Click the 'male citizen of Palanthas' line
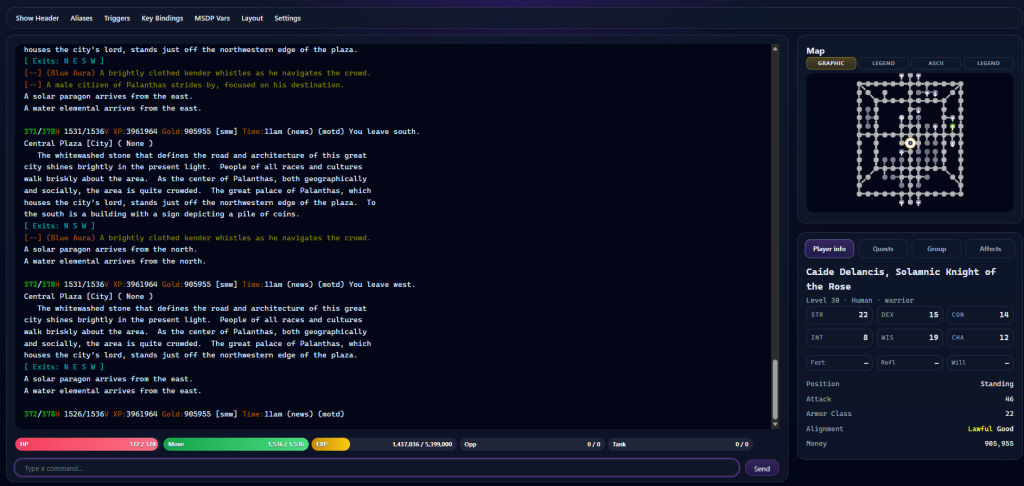The height and width of the screenshot is (486, 1024). tap(184, 85)
